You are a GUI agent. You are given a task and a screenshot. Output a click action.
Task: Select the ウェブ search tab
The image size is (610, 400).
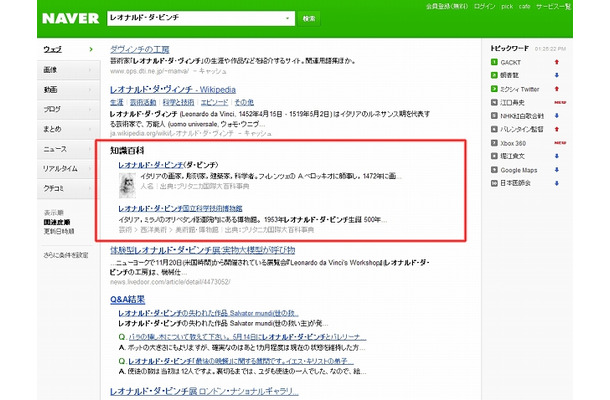tap(68, 49)
